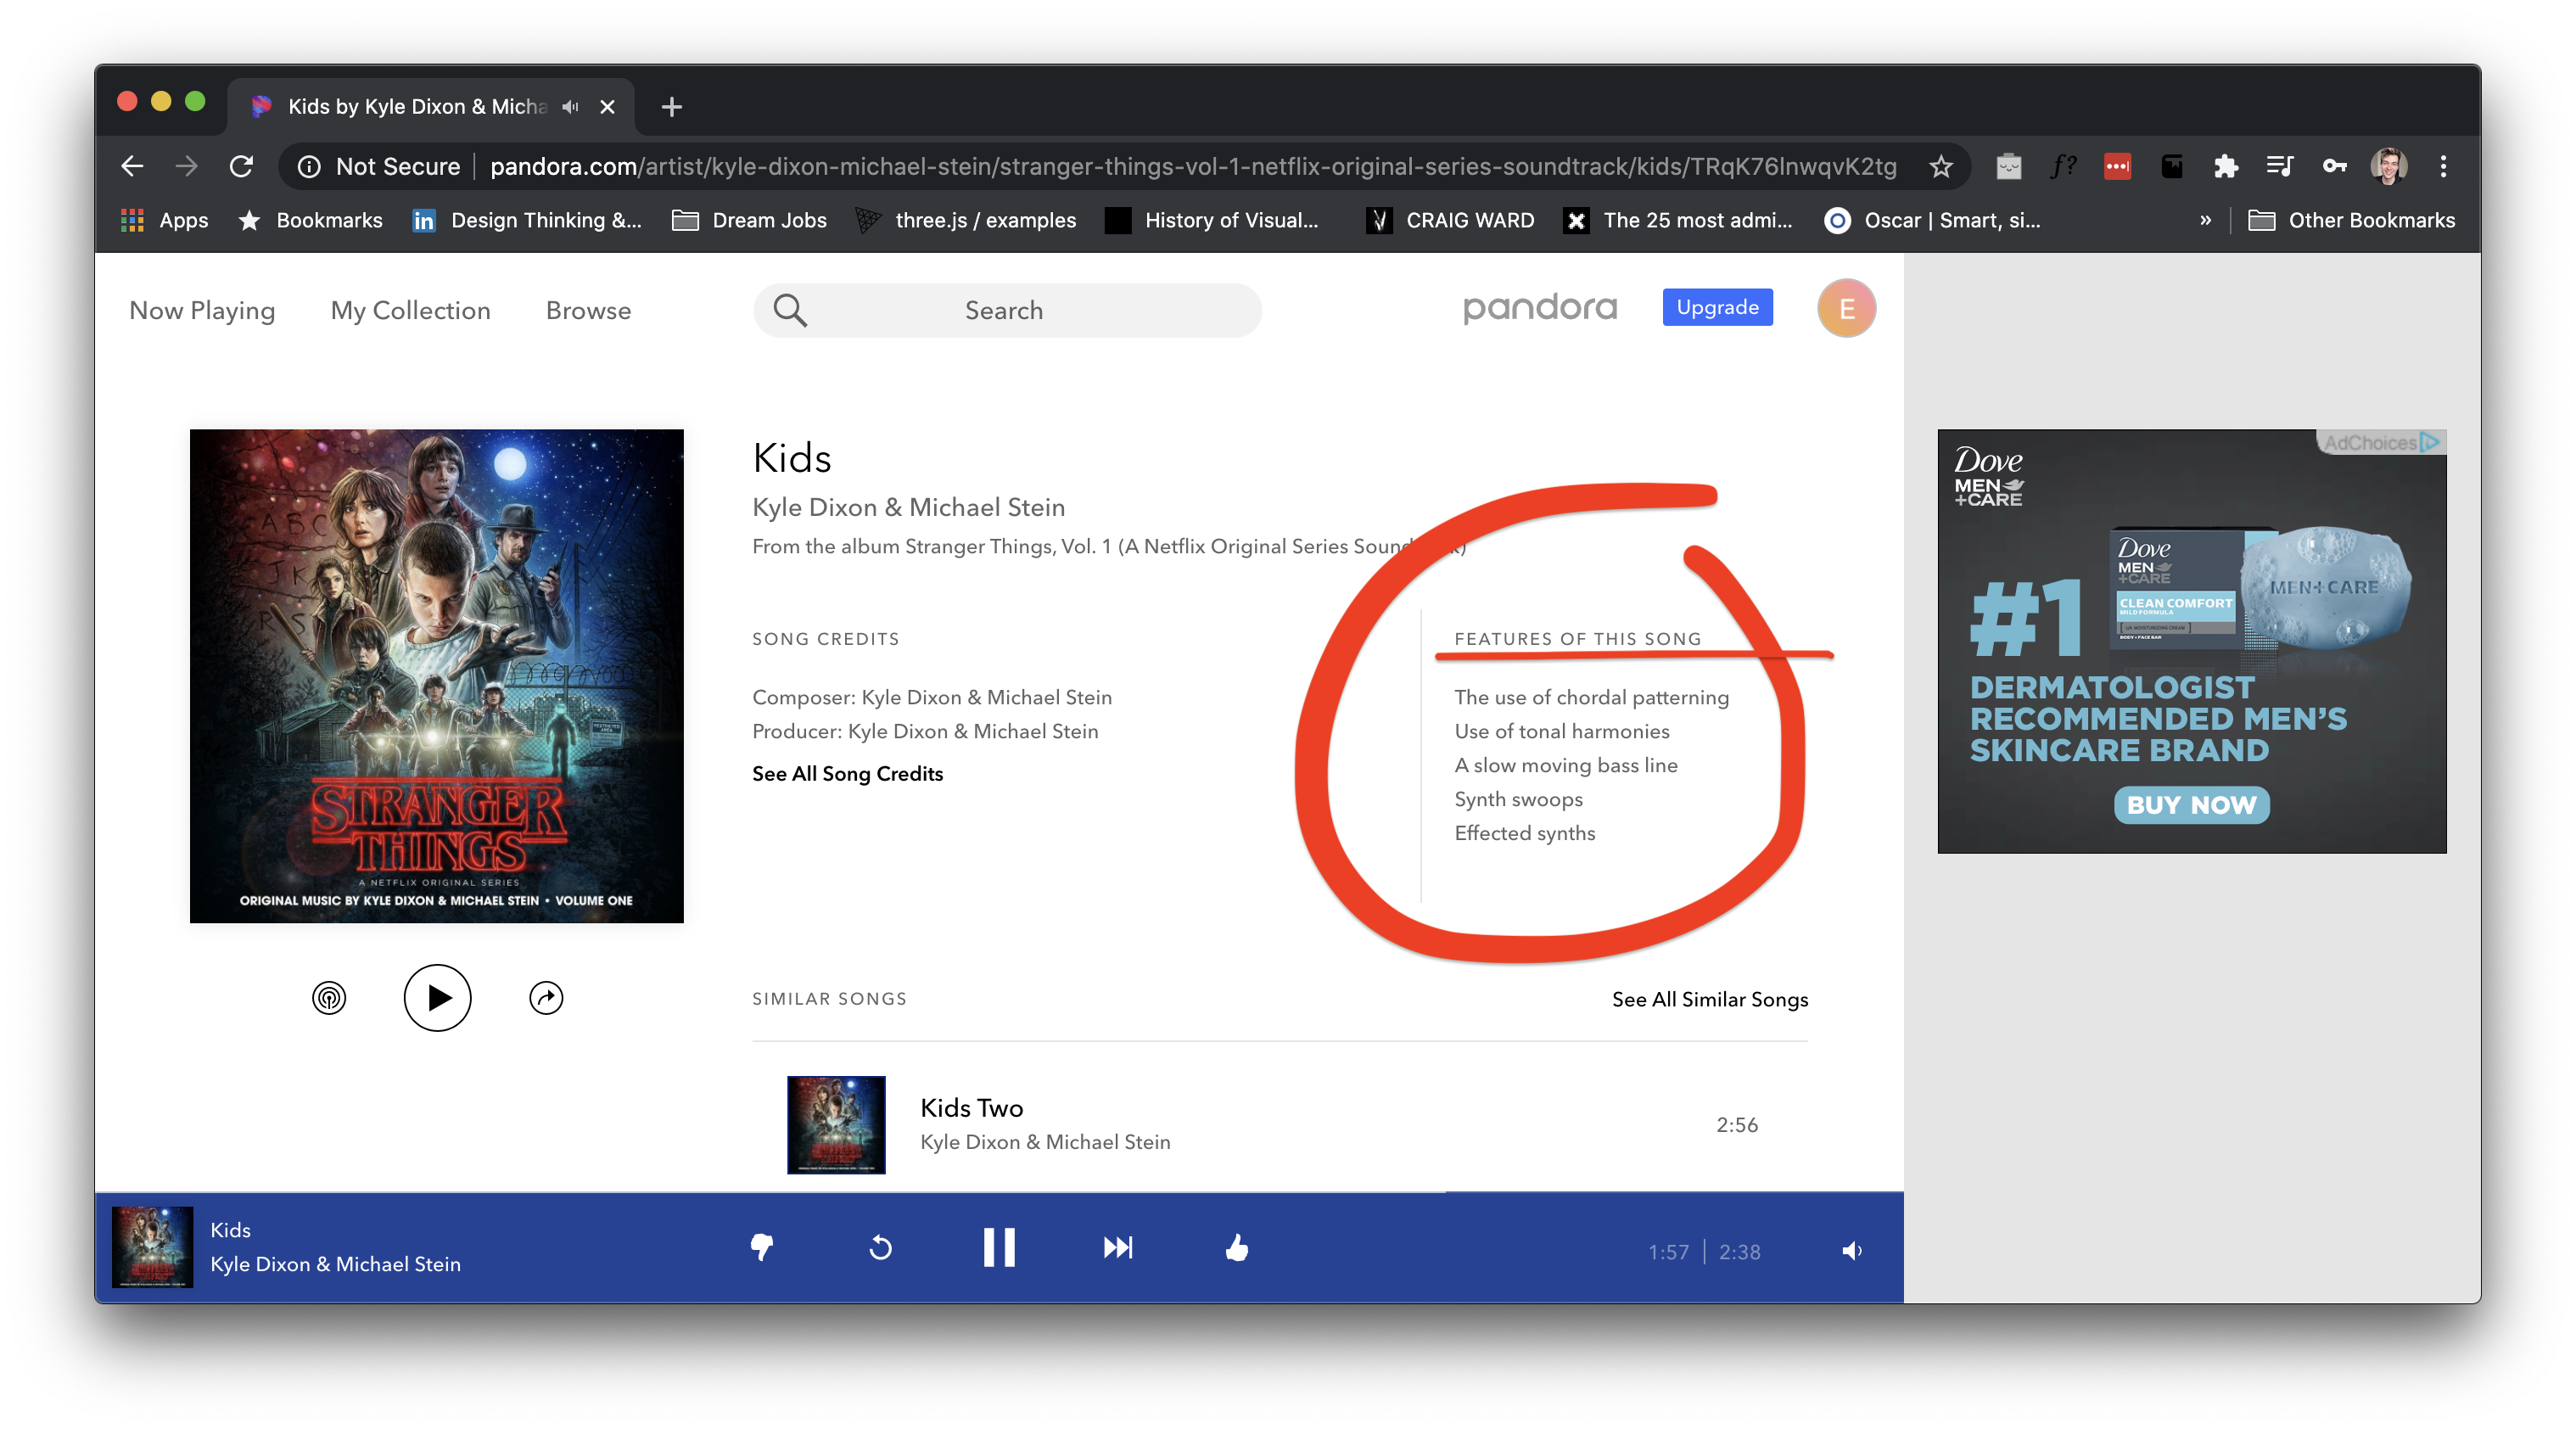Open Chrome media controls icon
Screen dimensions: 2576x1429
2280,166
